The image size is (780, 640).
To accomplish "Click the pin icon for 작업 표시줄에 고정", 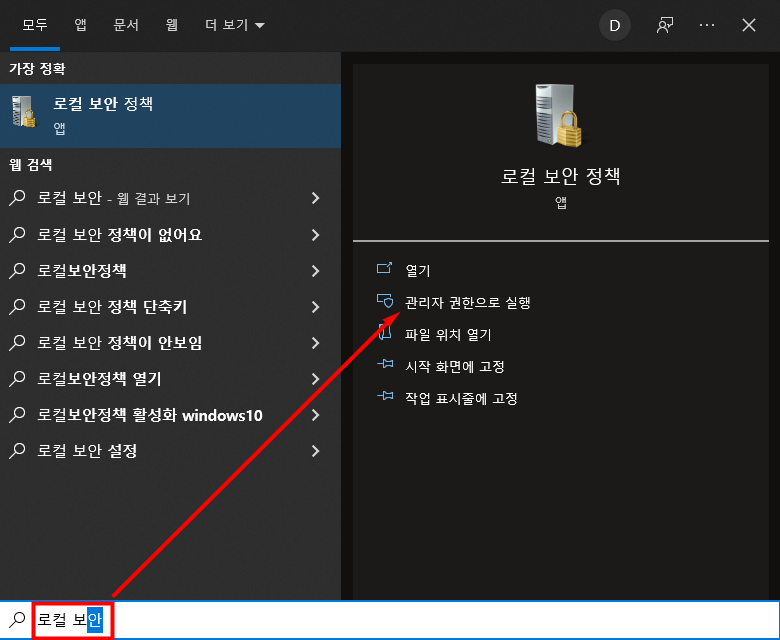I will (x=385, y=396).
